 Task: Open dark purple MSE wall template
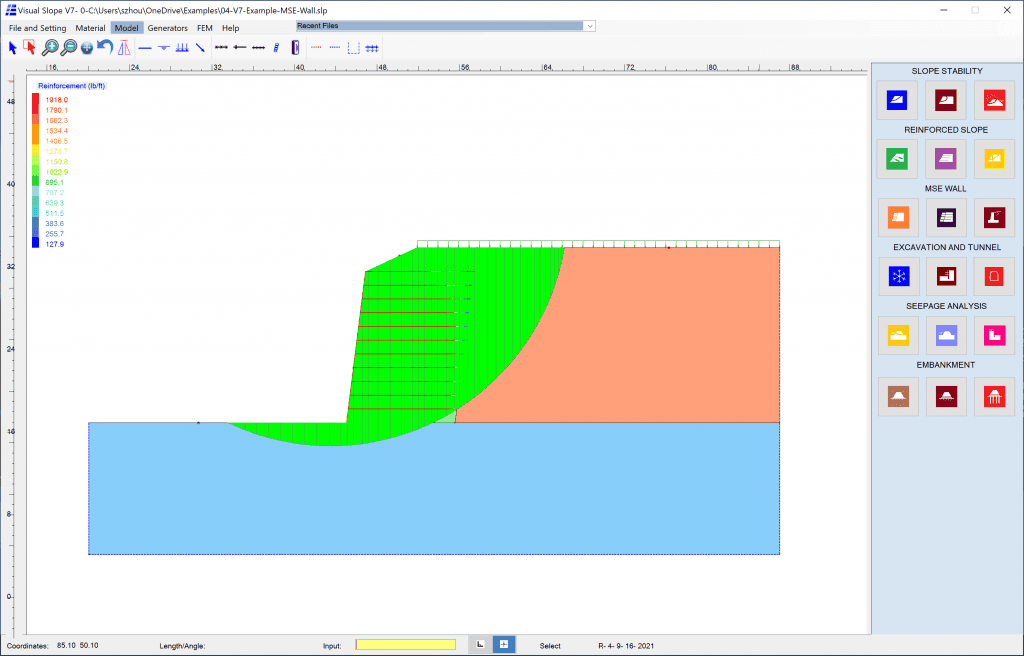point(946,218)
